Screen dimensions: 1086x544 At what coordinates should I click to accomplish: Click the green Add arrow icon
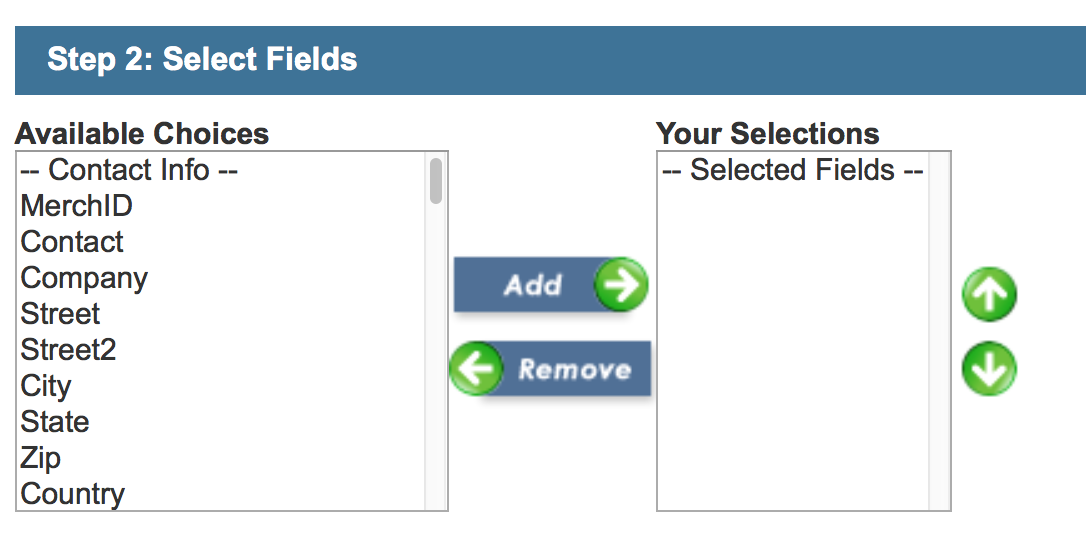pos(620,286)
